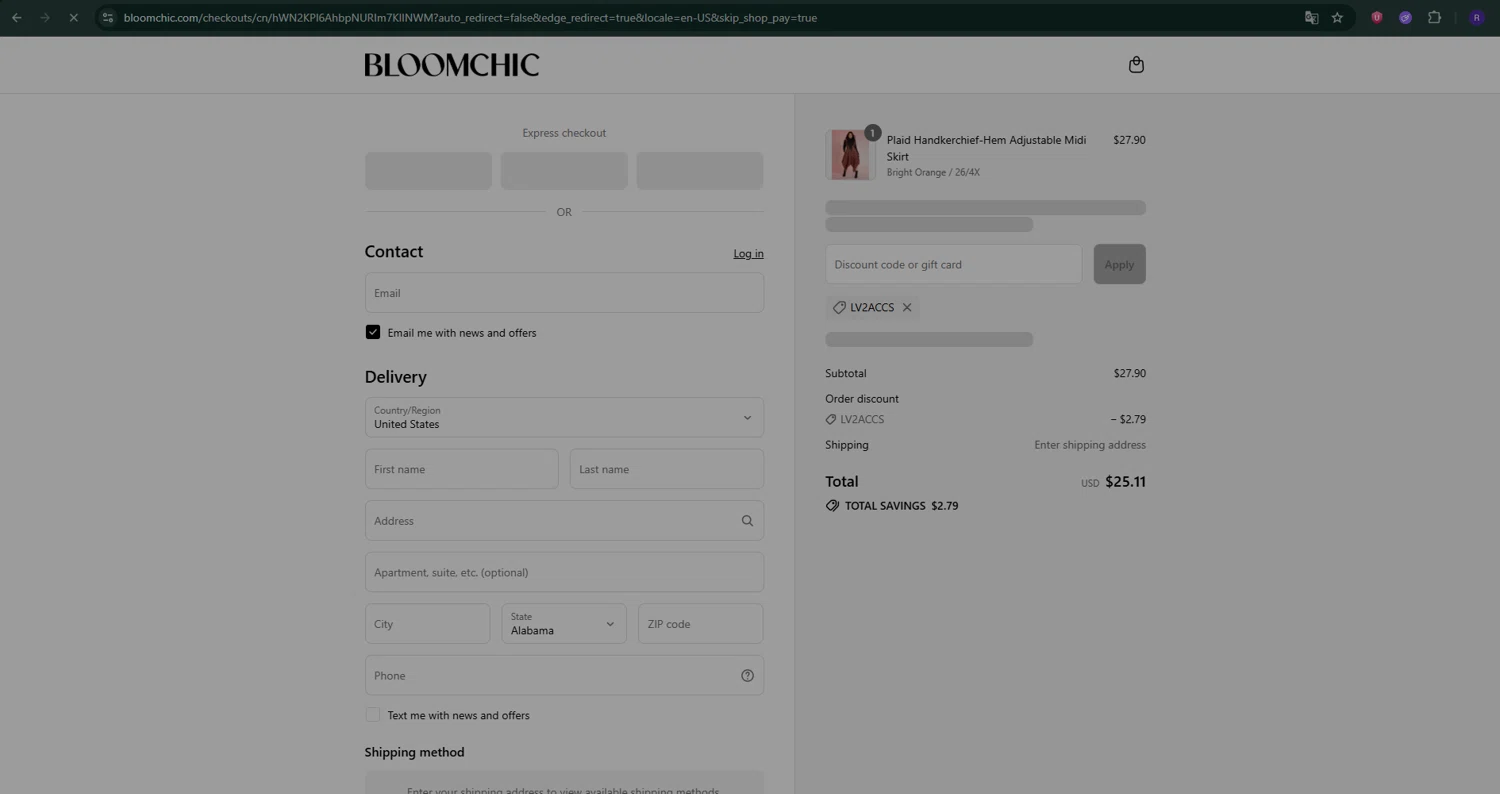1500x794 pixels.
Task: Focus the ZIP code field
Action: point(701,624)
